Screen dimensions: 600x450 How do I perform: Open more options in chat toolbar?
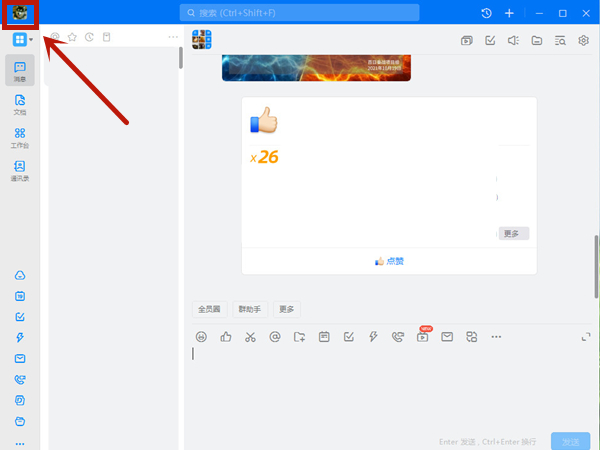click(x=495, y=337)
